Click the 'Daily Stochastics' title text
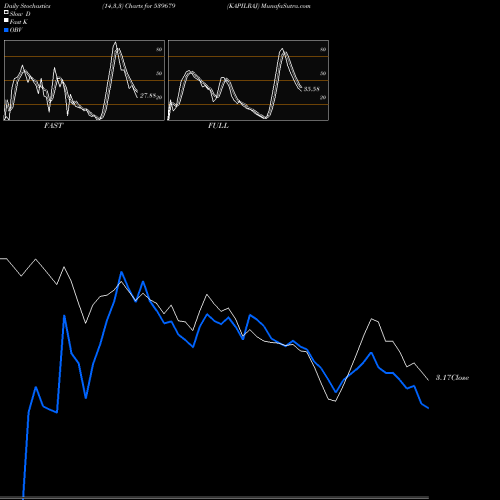This screenshot has width=500, height=500. [27, 6]
